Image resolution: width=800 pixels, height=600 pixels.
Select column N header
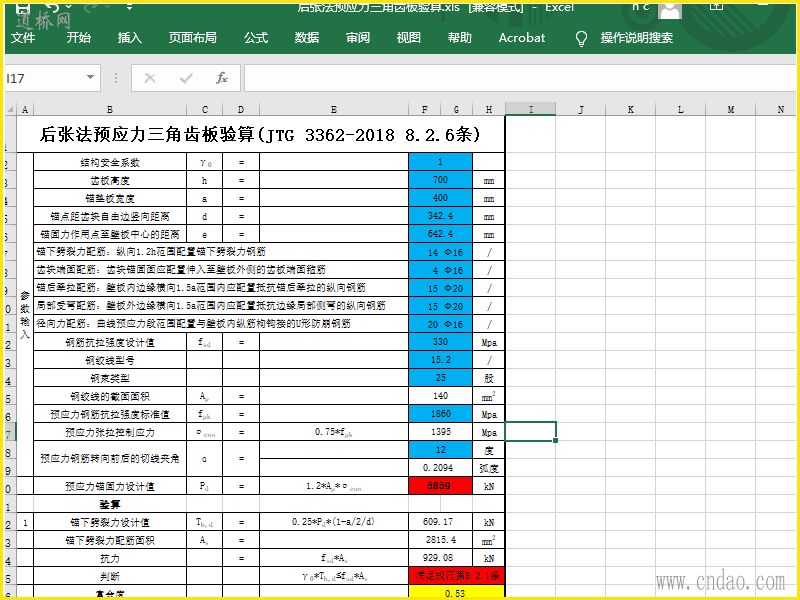778,109
